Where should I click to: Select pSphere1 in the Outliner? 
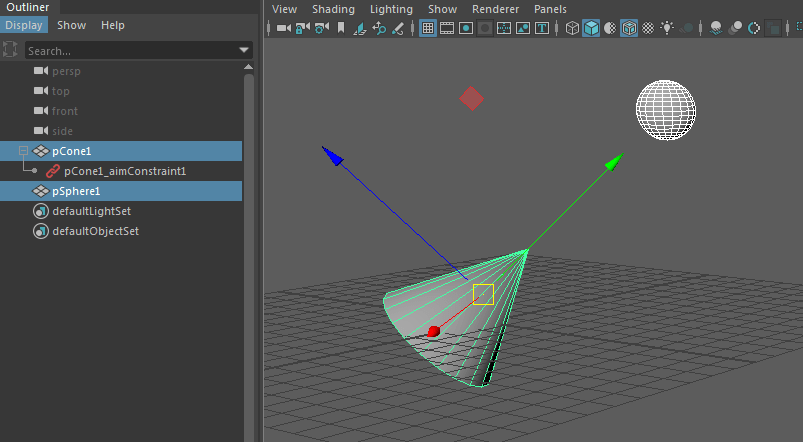(x=121, y=191)
